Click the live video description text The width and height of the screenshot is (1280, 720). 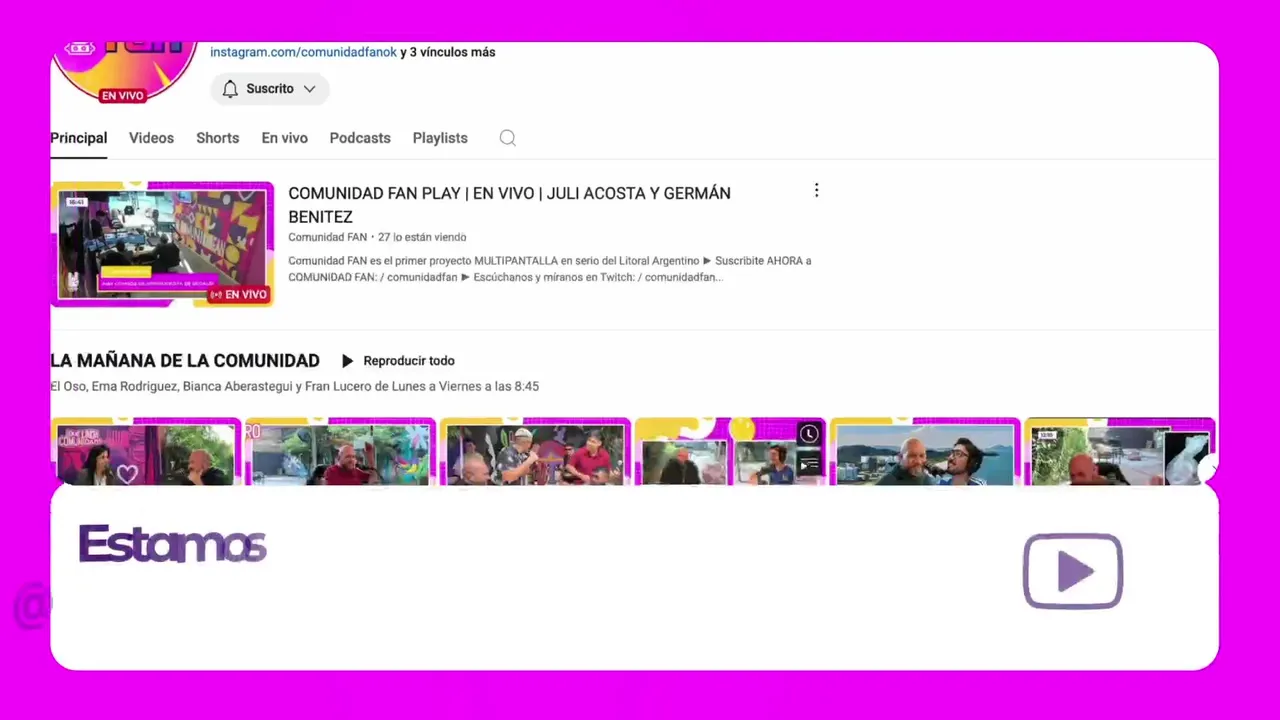pos(550,269)
